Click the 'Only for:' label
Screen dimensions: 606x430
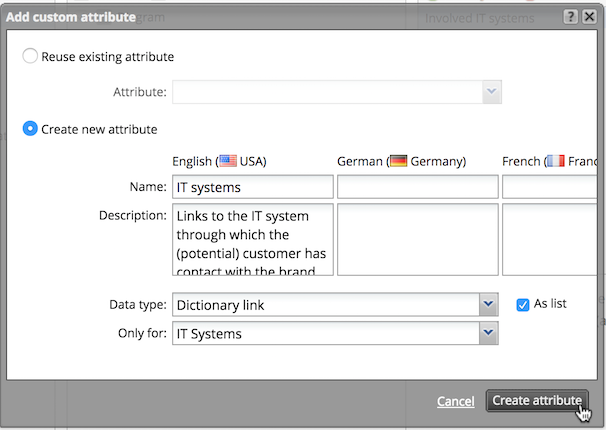coord(142,333)
